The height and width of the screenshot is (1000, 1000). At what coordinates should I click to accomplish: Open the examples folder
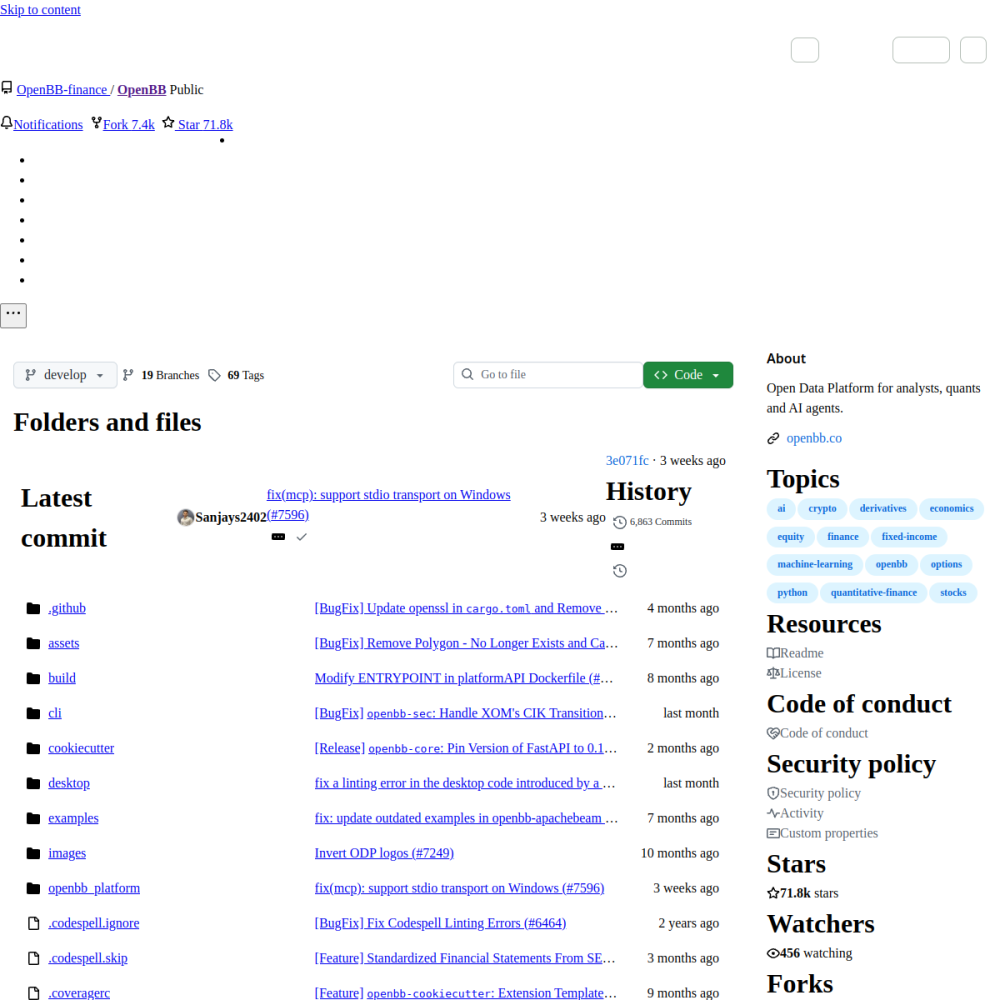[x=73, y=819]
